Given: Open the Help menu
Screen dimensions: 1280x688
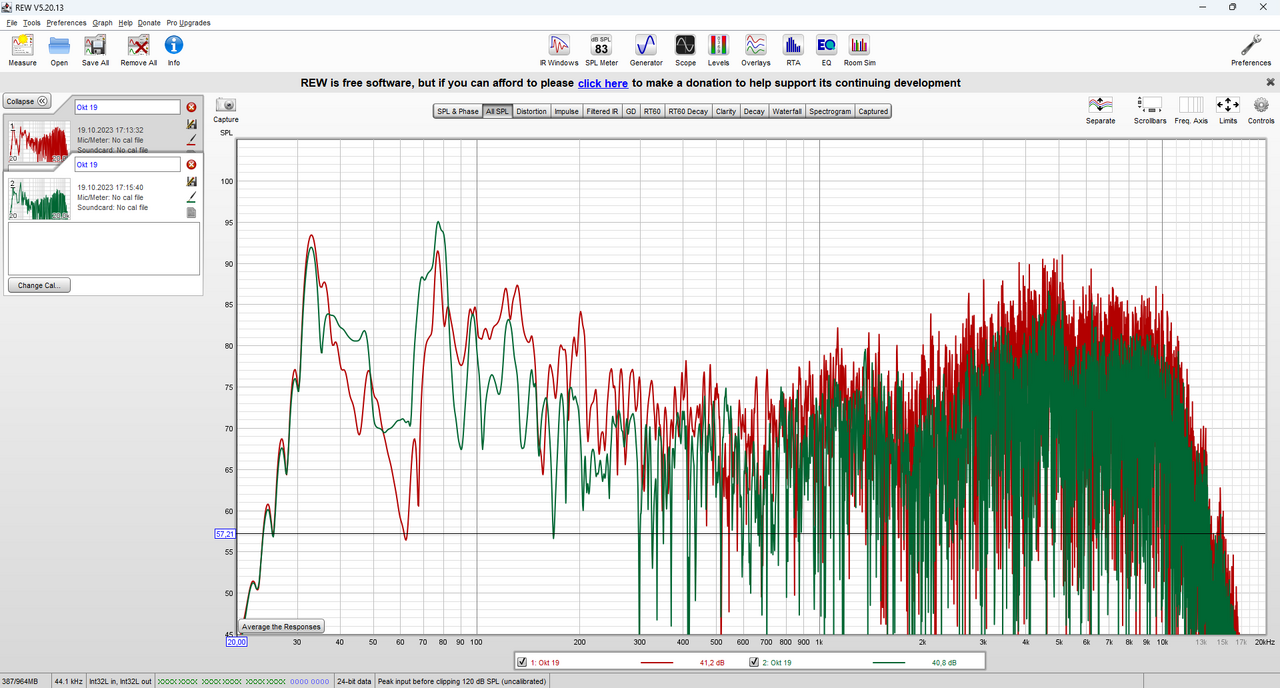Looking at the screenshot, I should 125,22.
